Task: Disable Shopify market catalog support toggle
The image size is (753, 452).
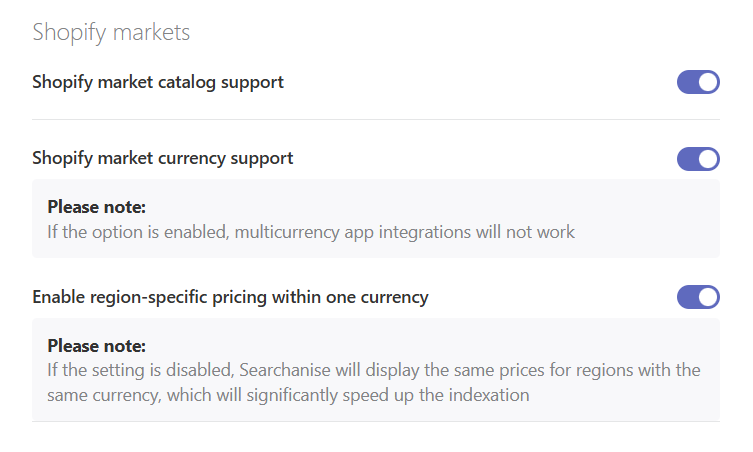Action: 698,82
